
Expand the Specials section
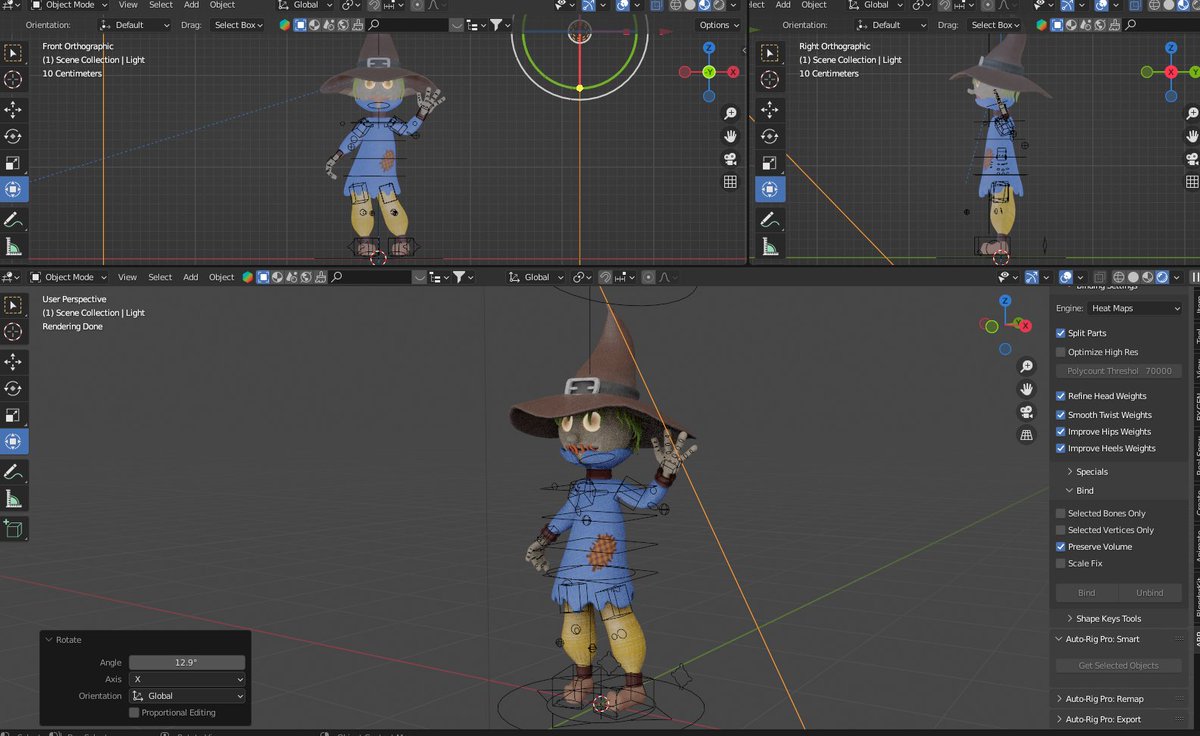point(1087,472)
